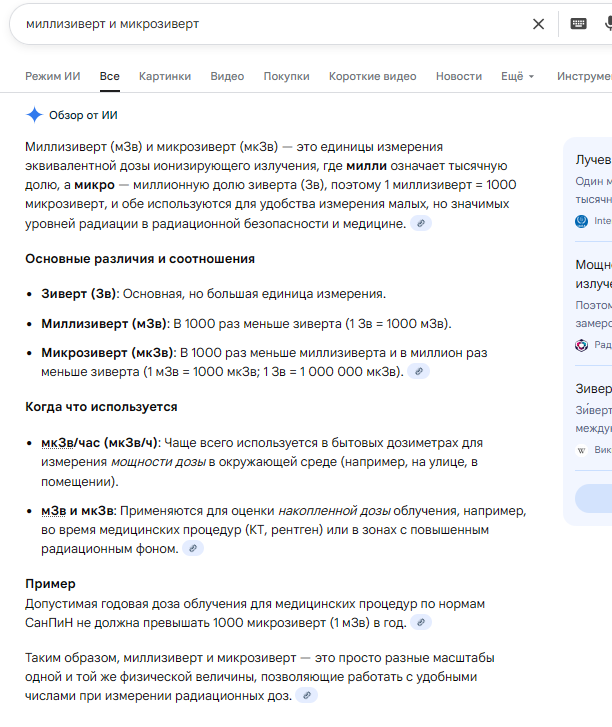612x727 pixels.
Task: Open the 'Короткие видео' tab
Action: [x=372, y=76]
